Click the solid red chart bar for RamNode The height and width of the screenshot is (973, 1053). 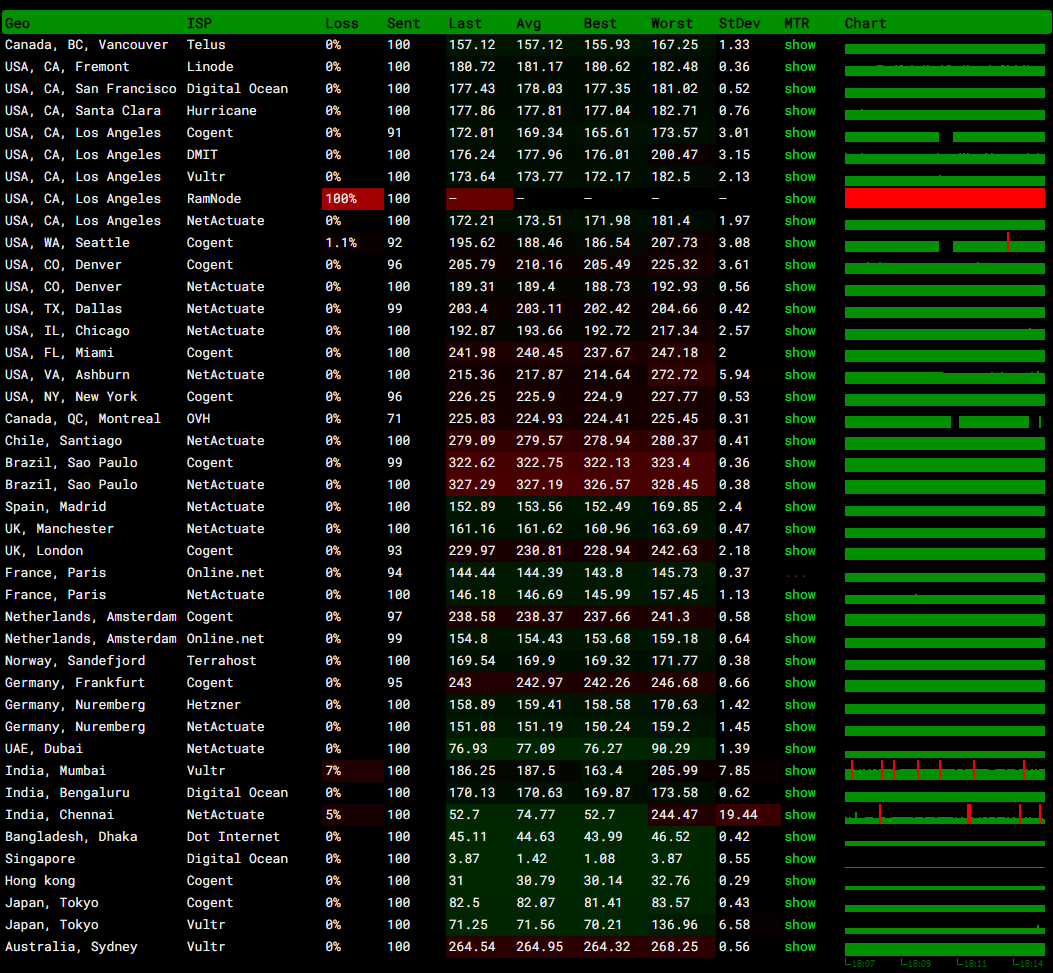click(944, 198)
